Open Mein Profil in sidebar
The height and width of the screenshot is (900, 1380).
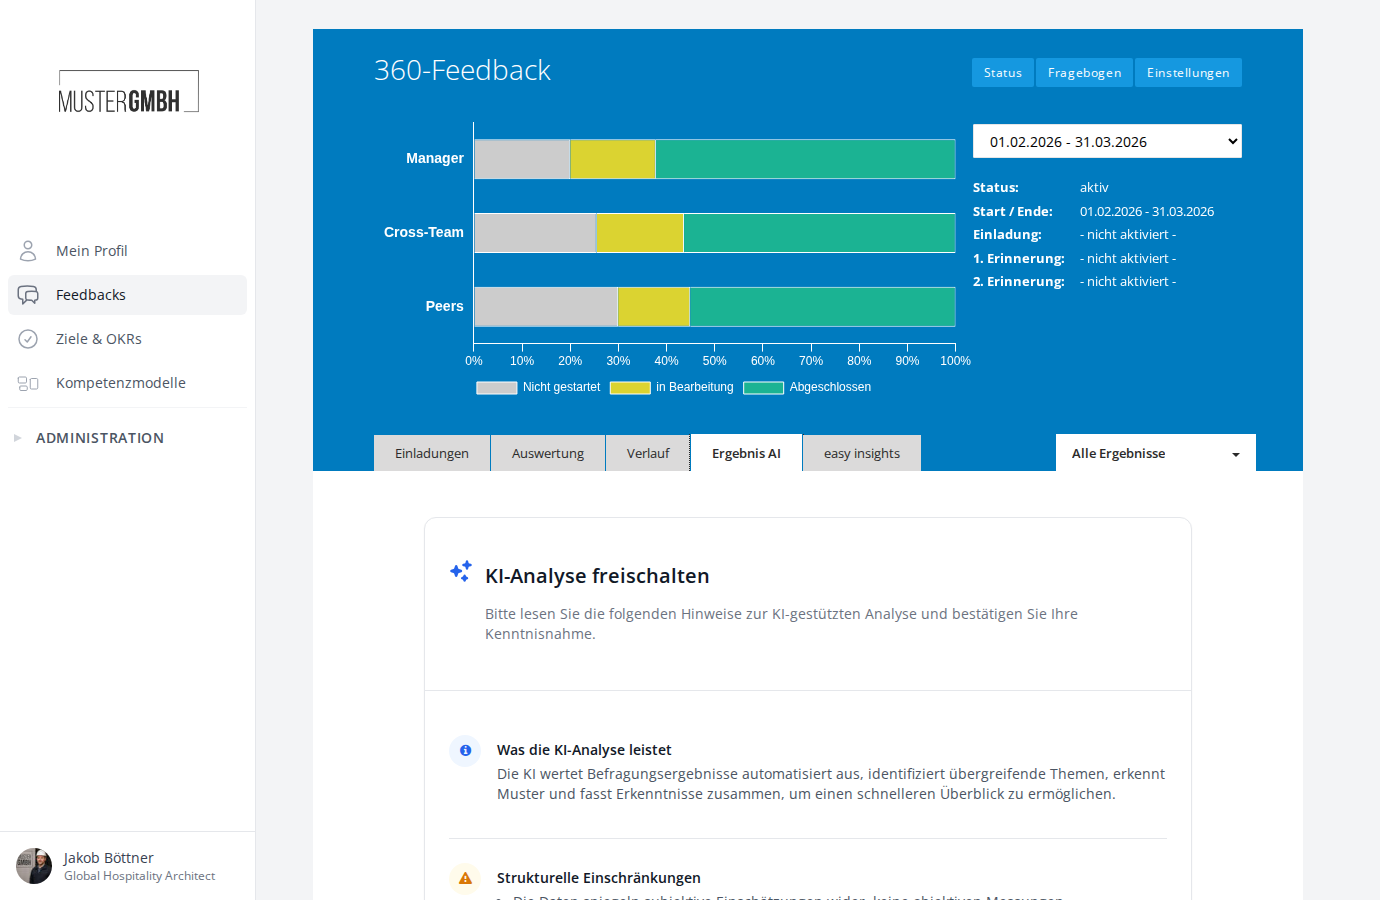click(x=127, y=251)
